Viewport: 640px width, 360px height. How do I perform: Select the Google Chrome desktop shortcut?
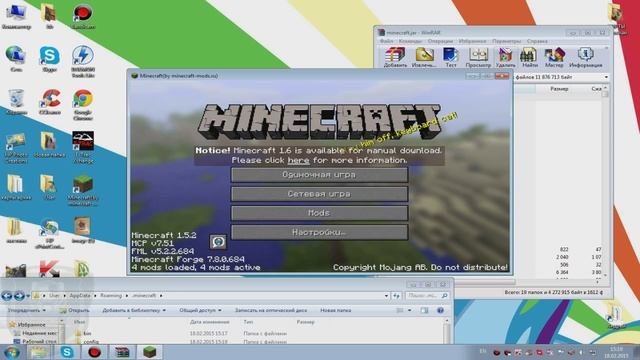click(83, 104)
